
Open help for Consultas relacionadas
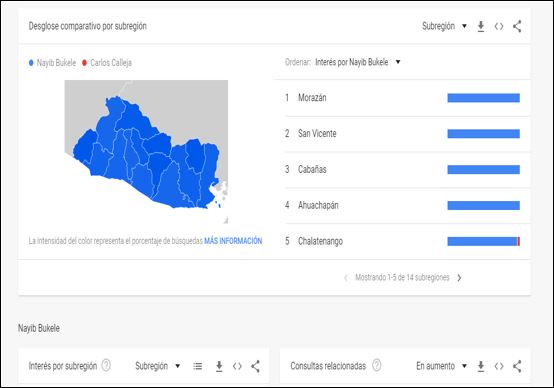pyautogui.click(x=377, y=365)
